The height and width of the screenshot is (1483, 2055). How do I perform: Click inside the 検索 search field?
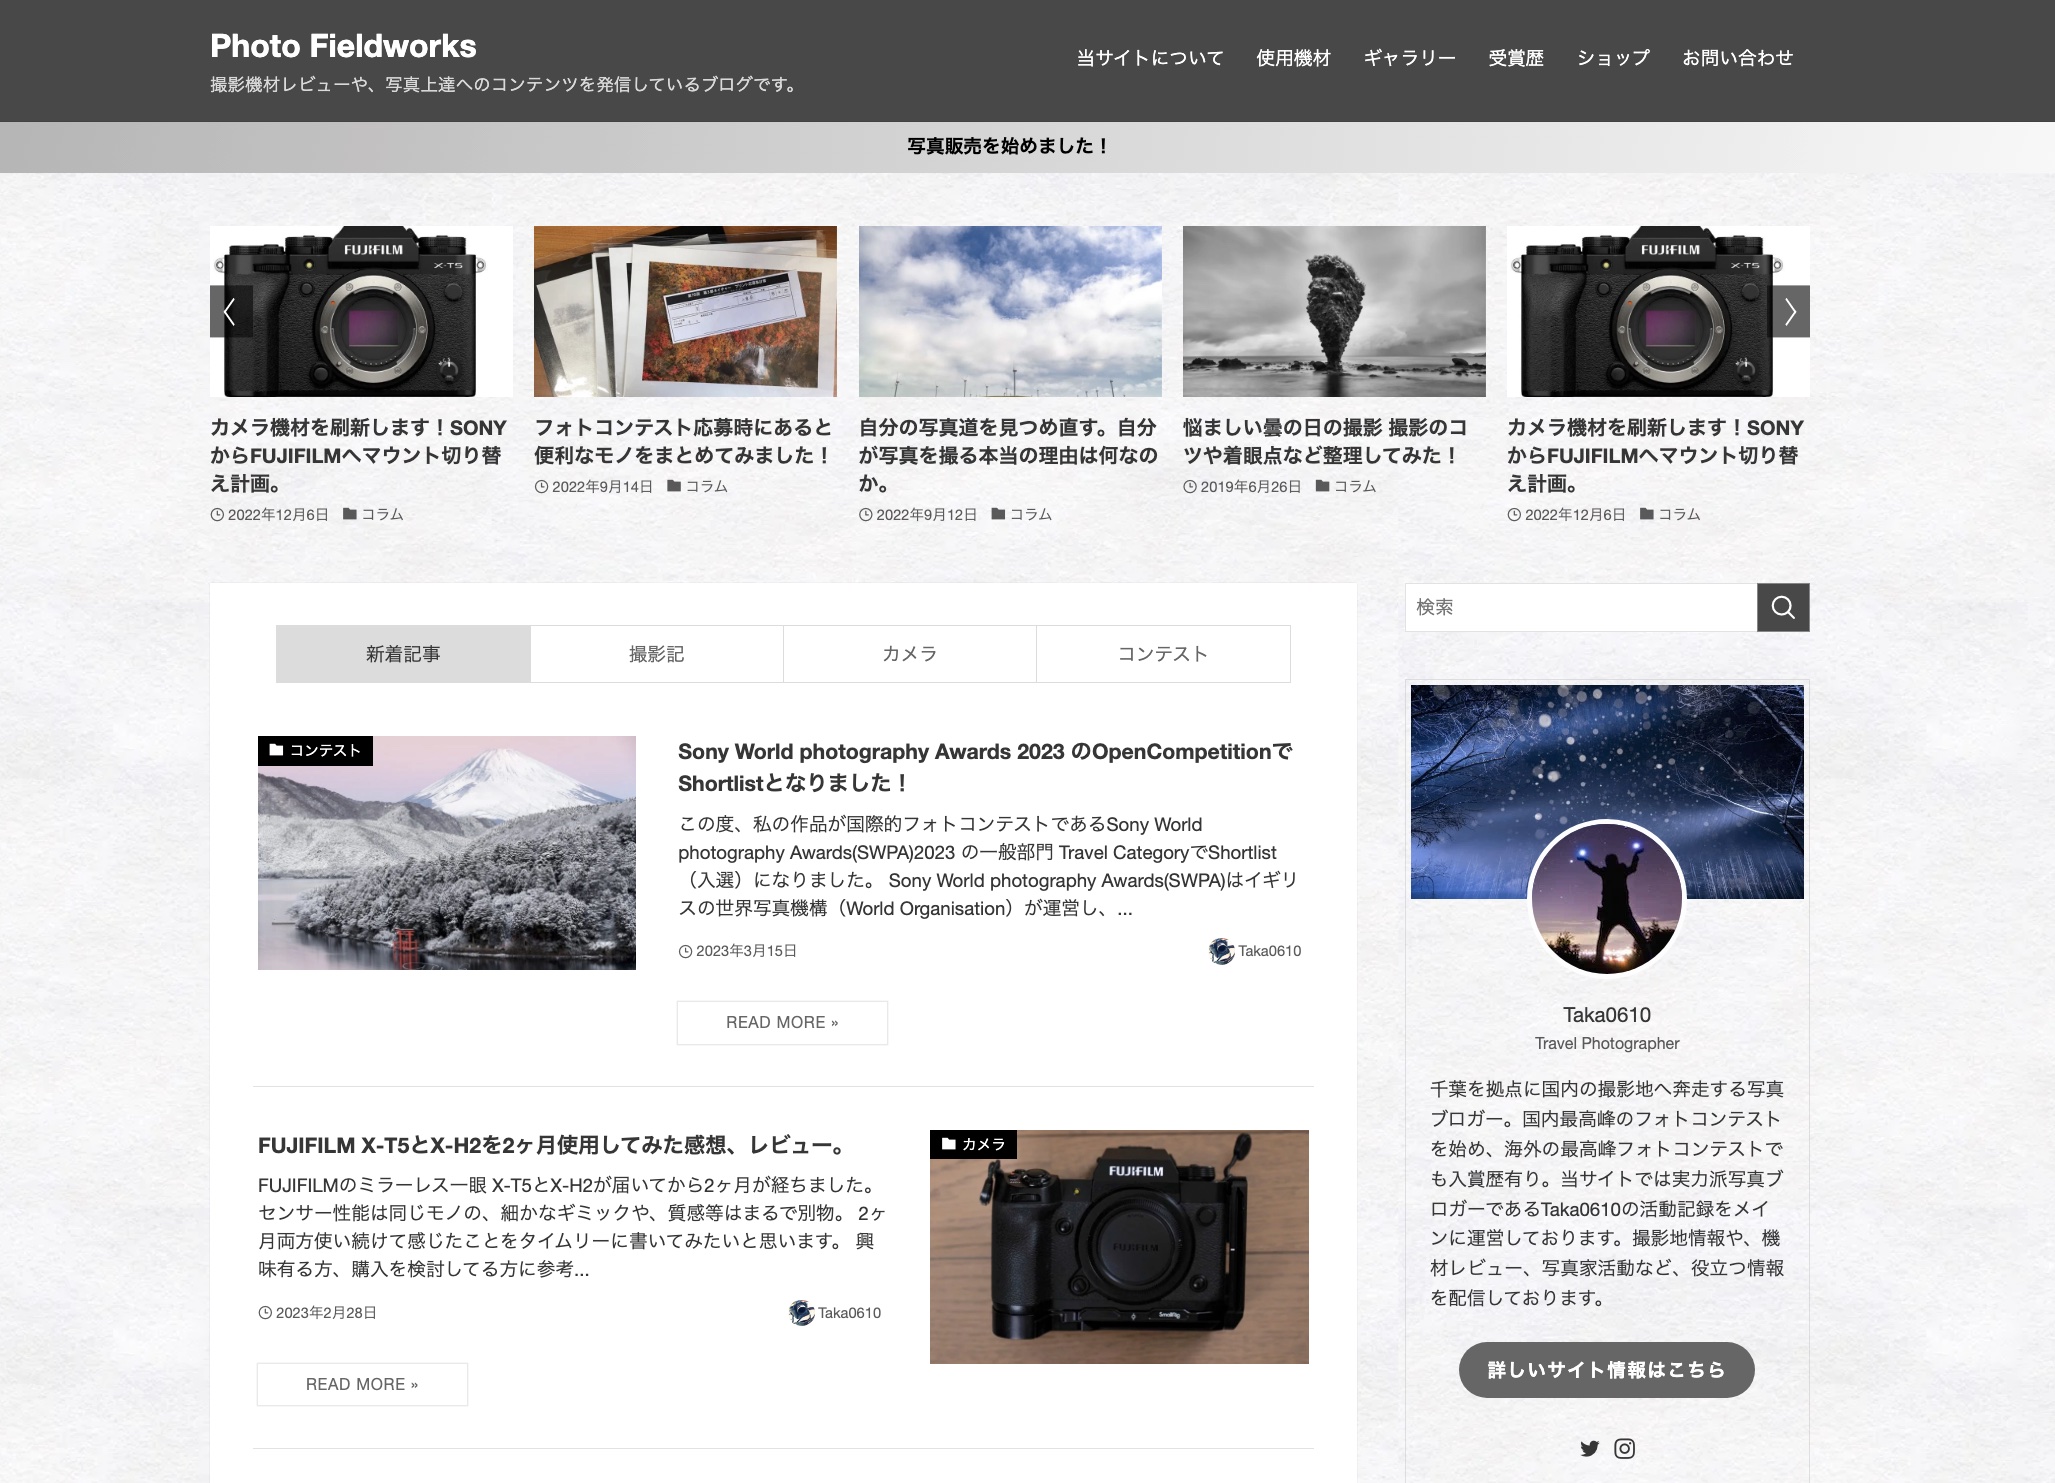point(1581,607)
